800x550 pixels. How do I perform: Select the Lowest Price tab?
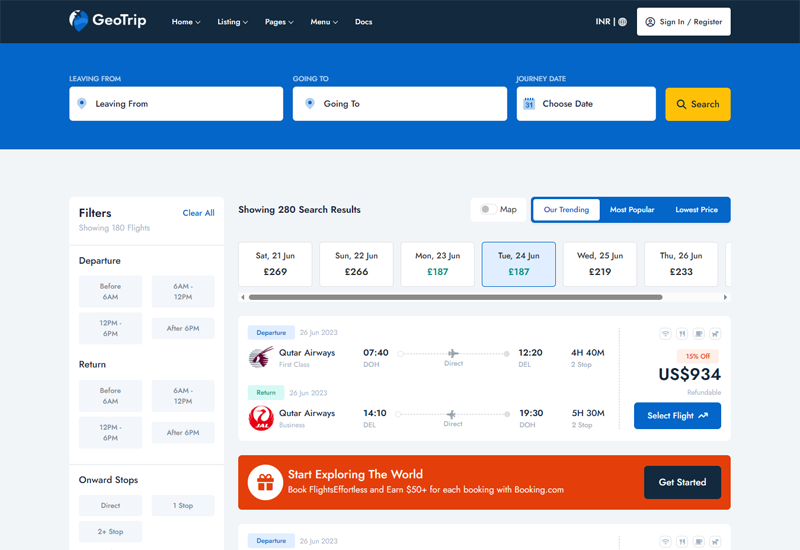coord(696,210)
